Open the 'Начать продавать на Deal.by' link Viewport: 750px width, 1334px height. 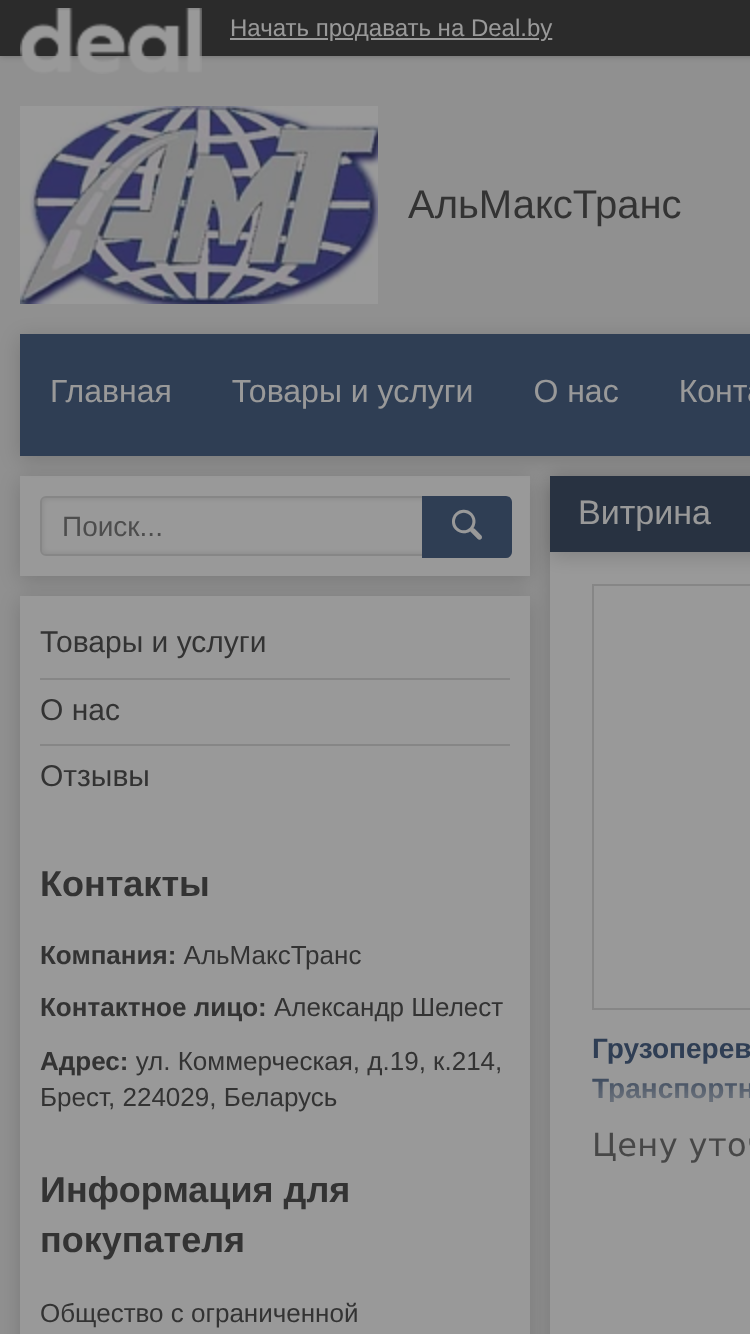[391, 28]
